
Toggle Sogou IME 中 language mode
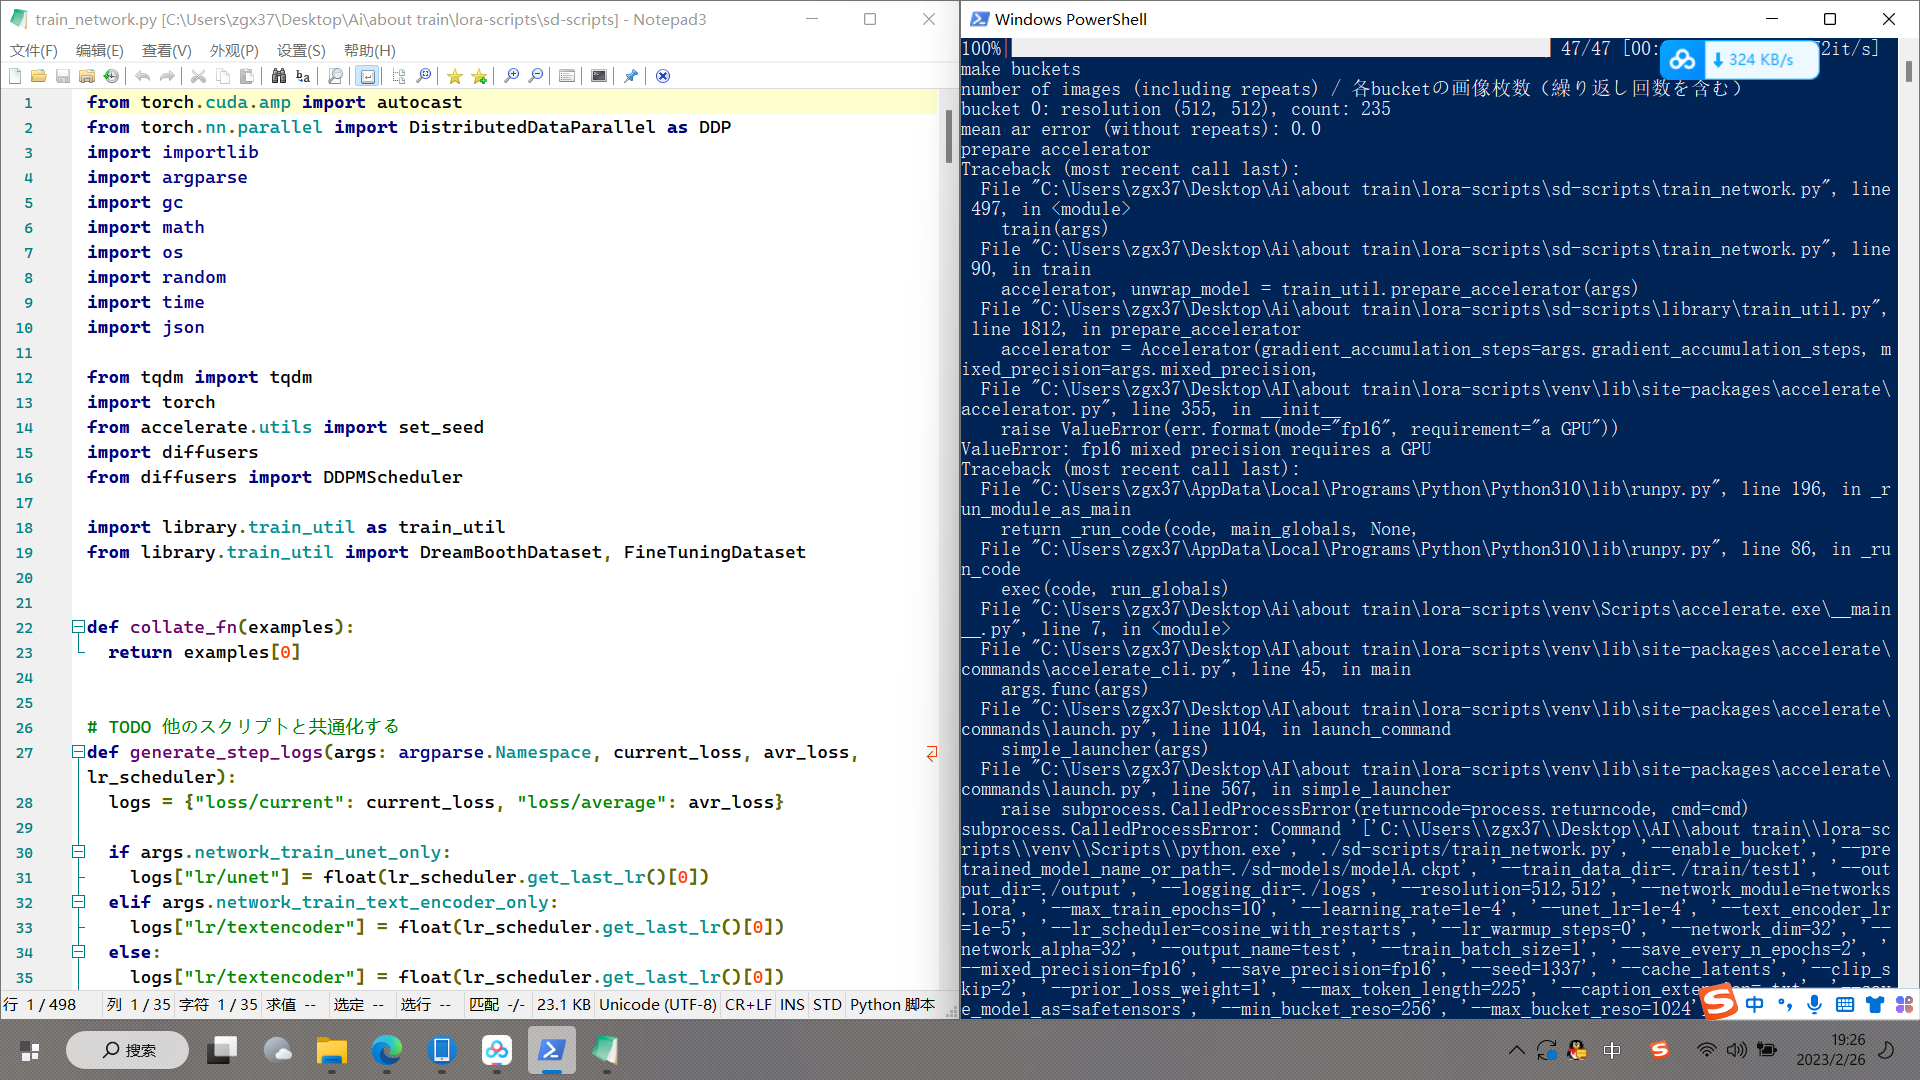(x=1754, y=1003)
